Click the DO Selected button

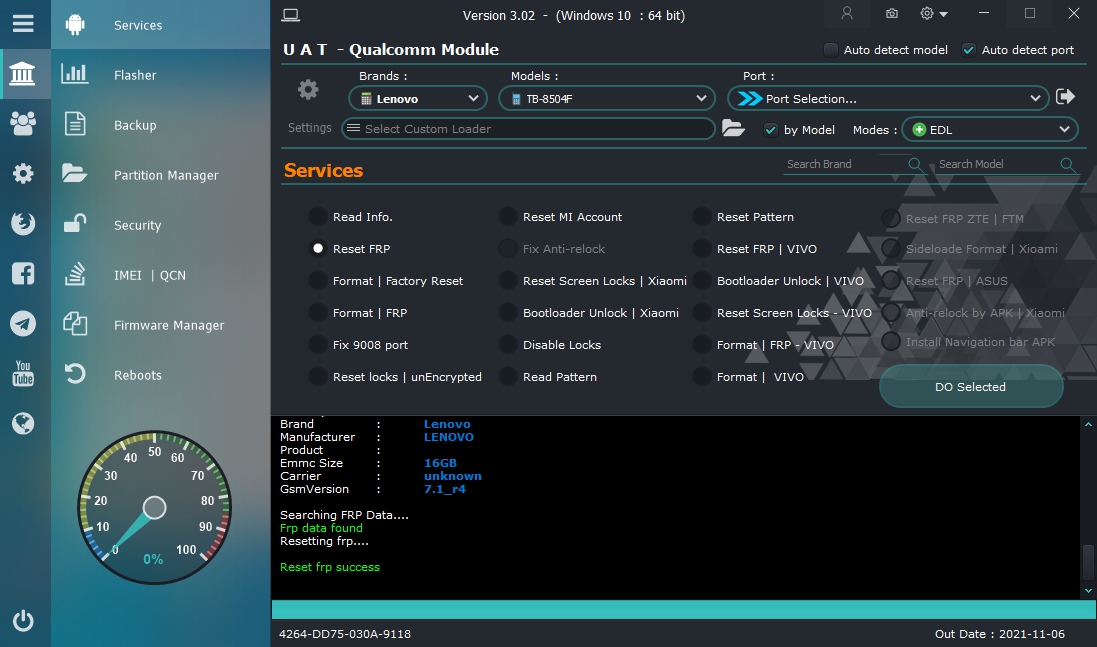(971, 387)
